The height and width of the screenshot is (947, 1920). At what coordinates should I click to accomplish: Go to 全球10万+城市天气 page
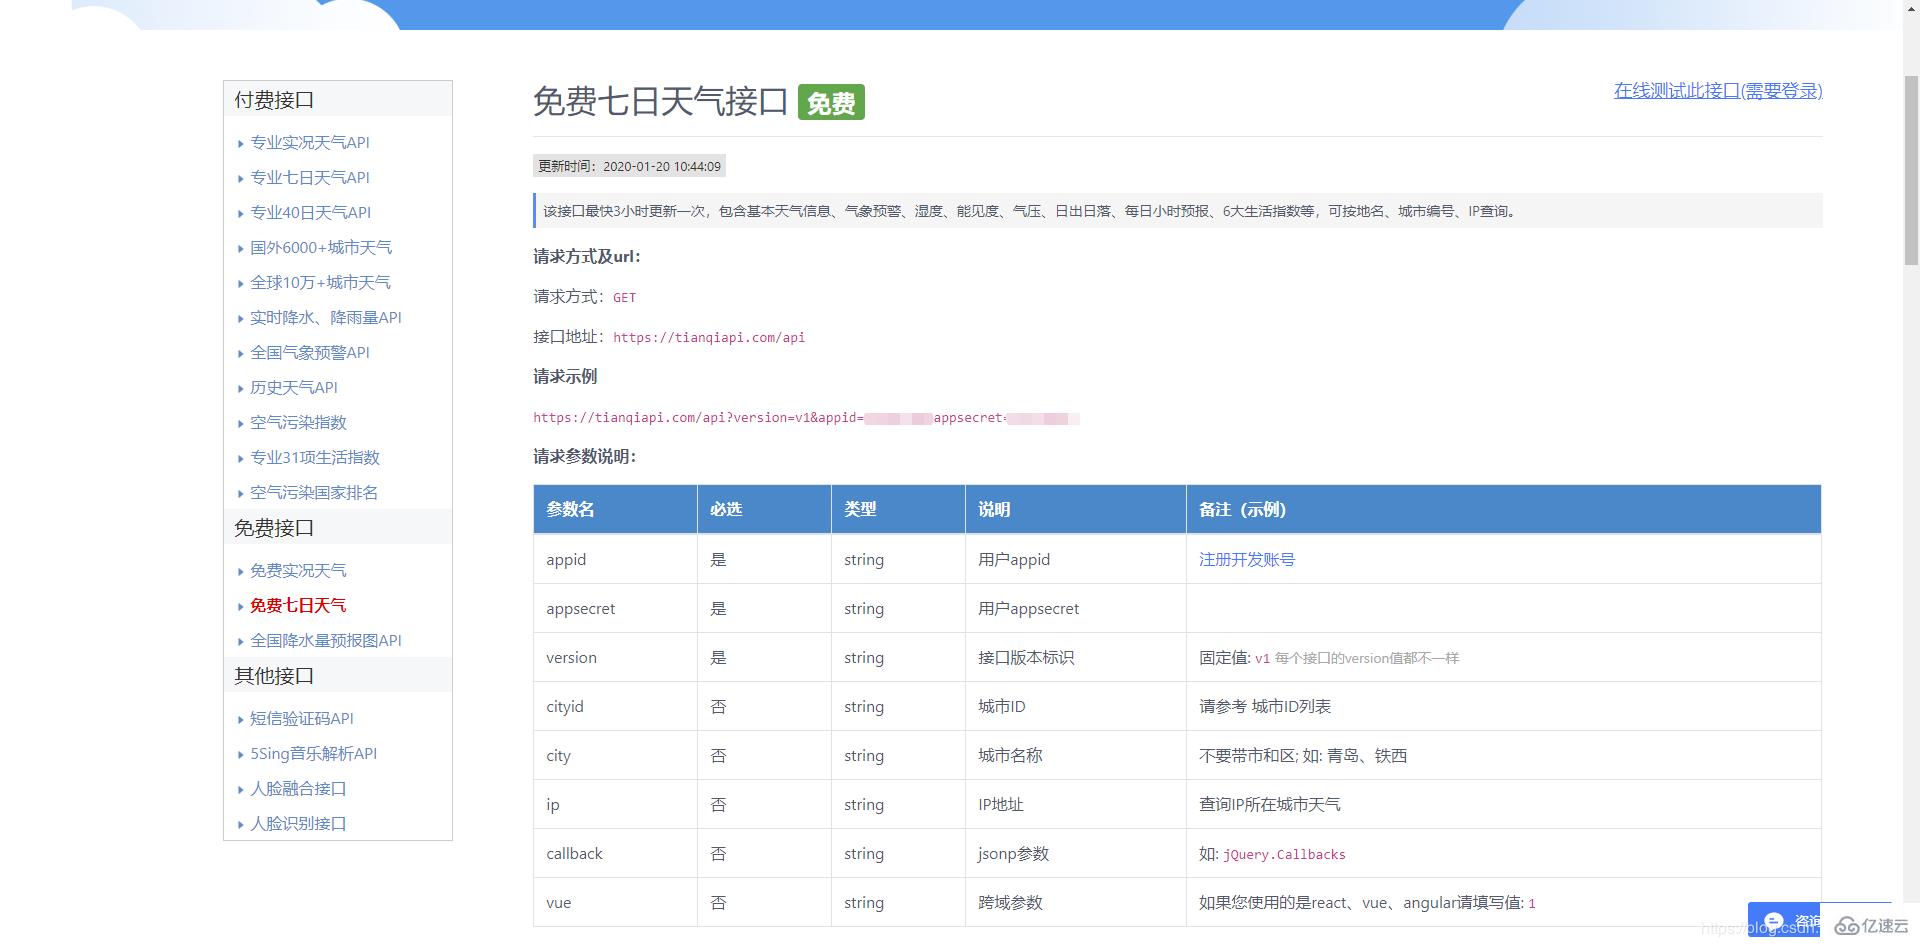(x=320, y=282)
